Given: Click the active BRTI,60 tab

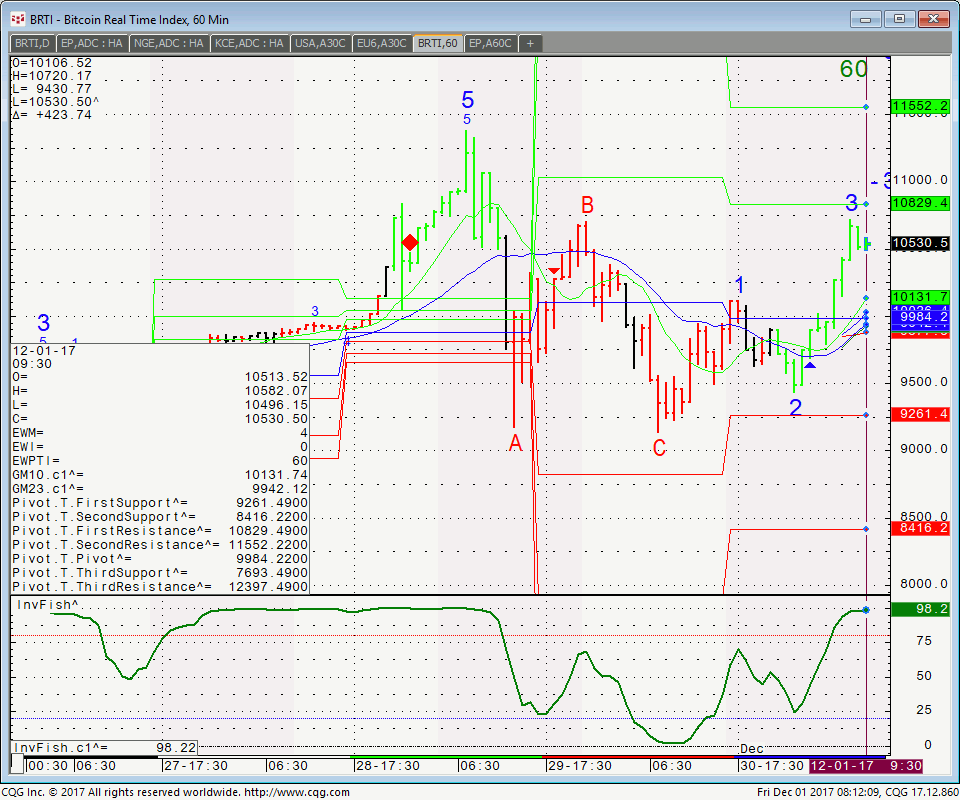Looking at the screenshot, I should 438,43.
